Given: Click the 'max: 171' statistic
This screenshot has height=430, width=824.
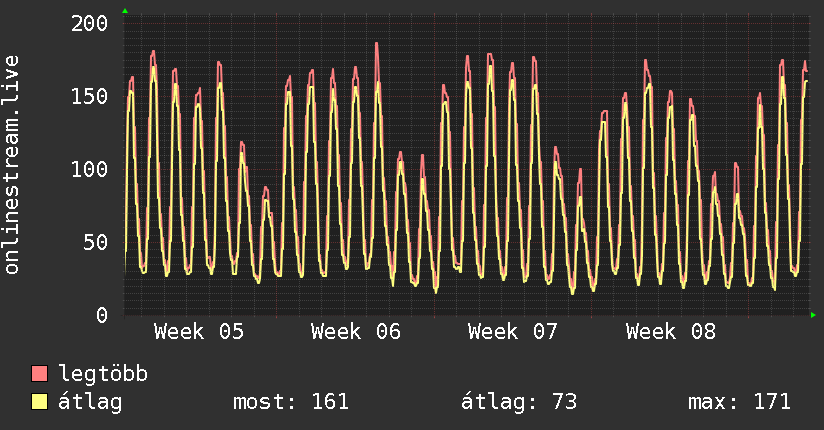Looking at the screenshot, I should (x=739, y=402).
